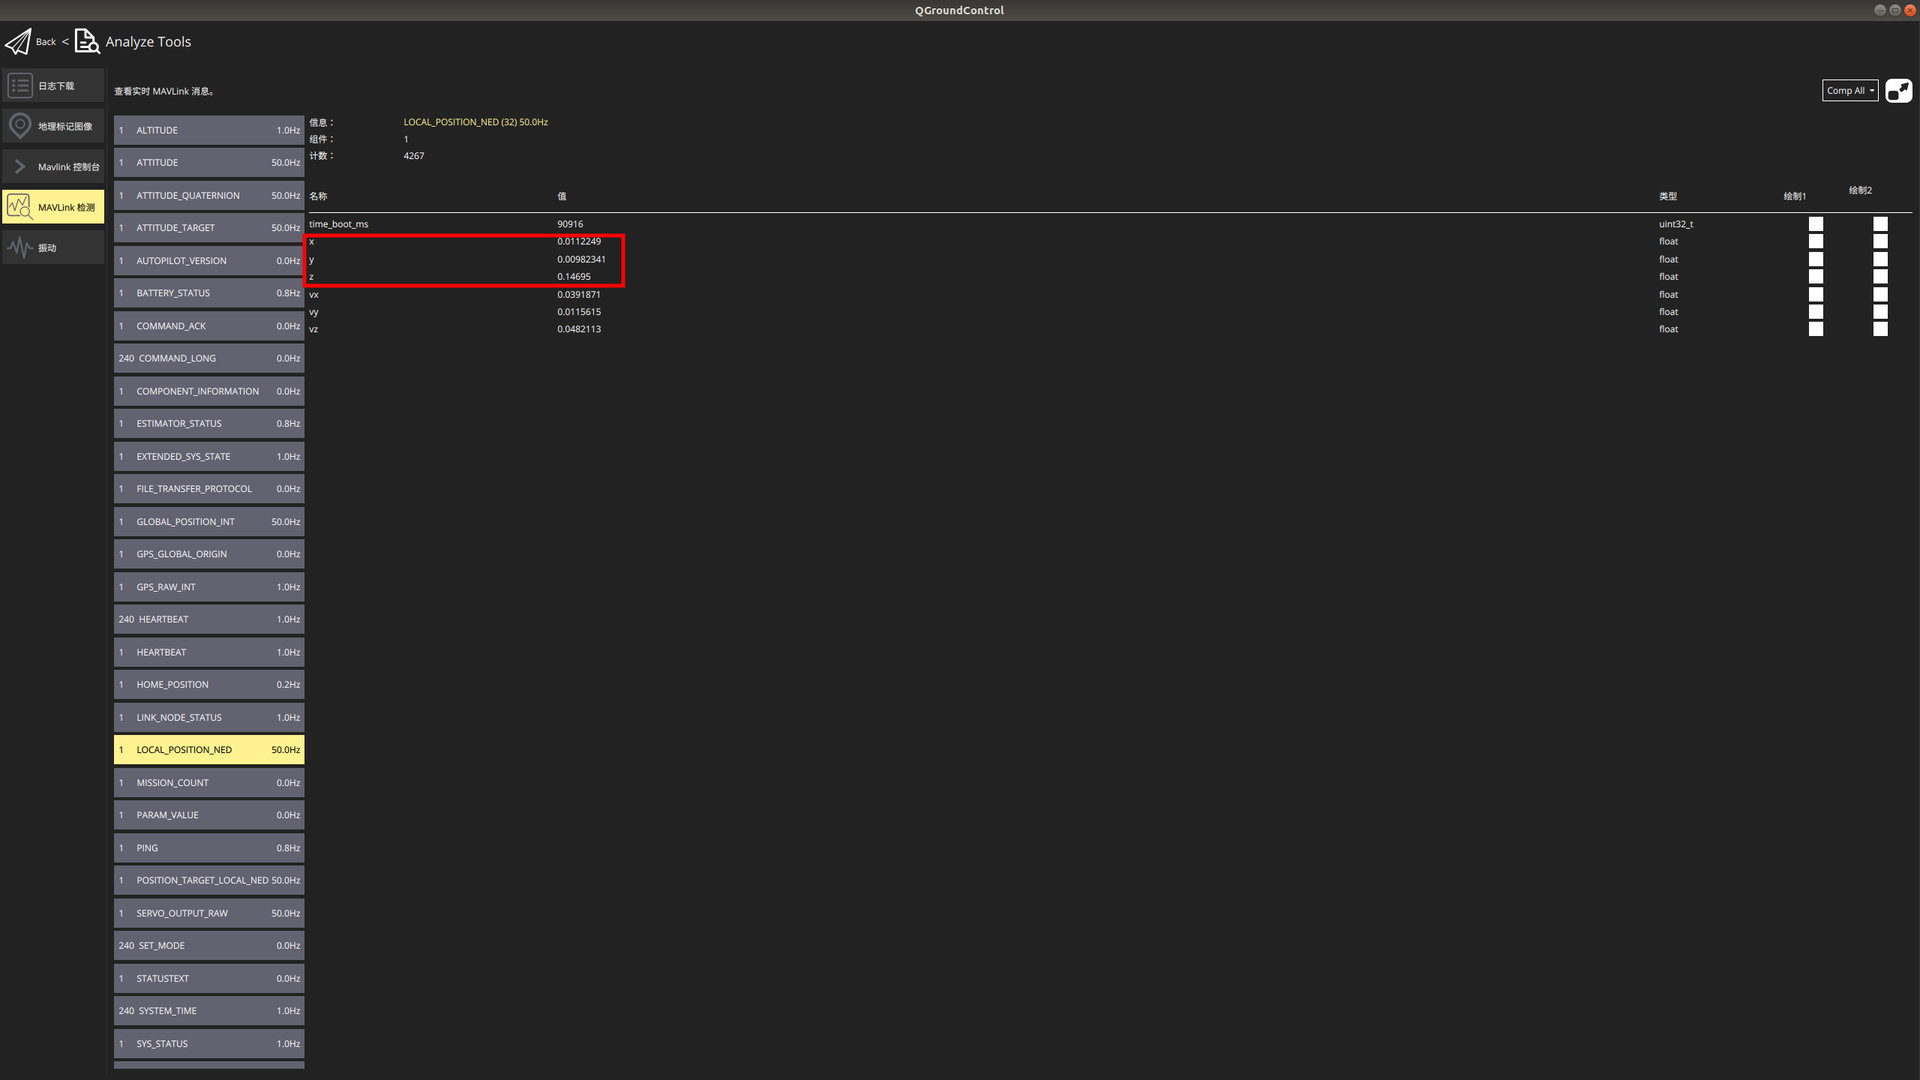Check 绘制2 box for z field
The height and width of the screenshot is (1080, 1920).
coord(1880,276)
